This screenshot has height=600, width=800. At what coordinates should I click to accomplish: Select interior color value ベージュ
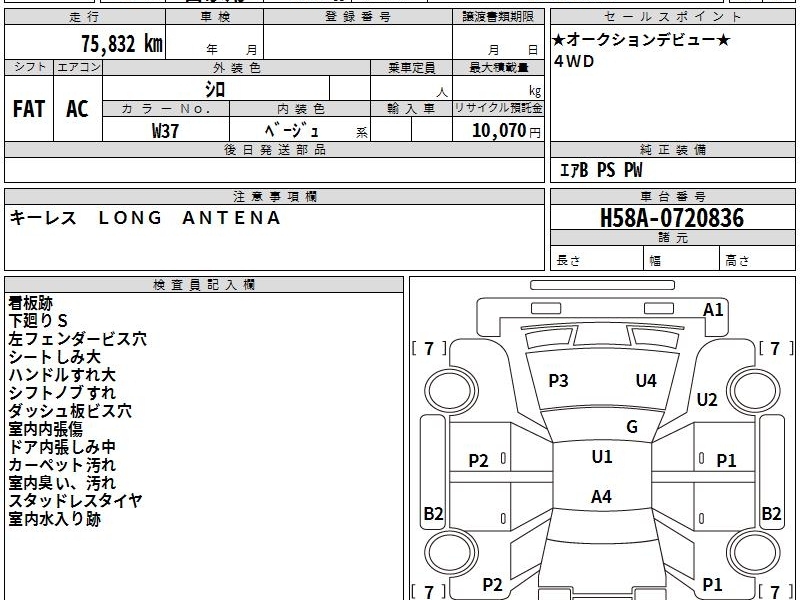tap(291, 131)
